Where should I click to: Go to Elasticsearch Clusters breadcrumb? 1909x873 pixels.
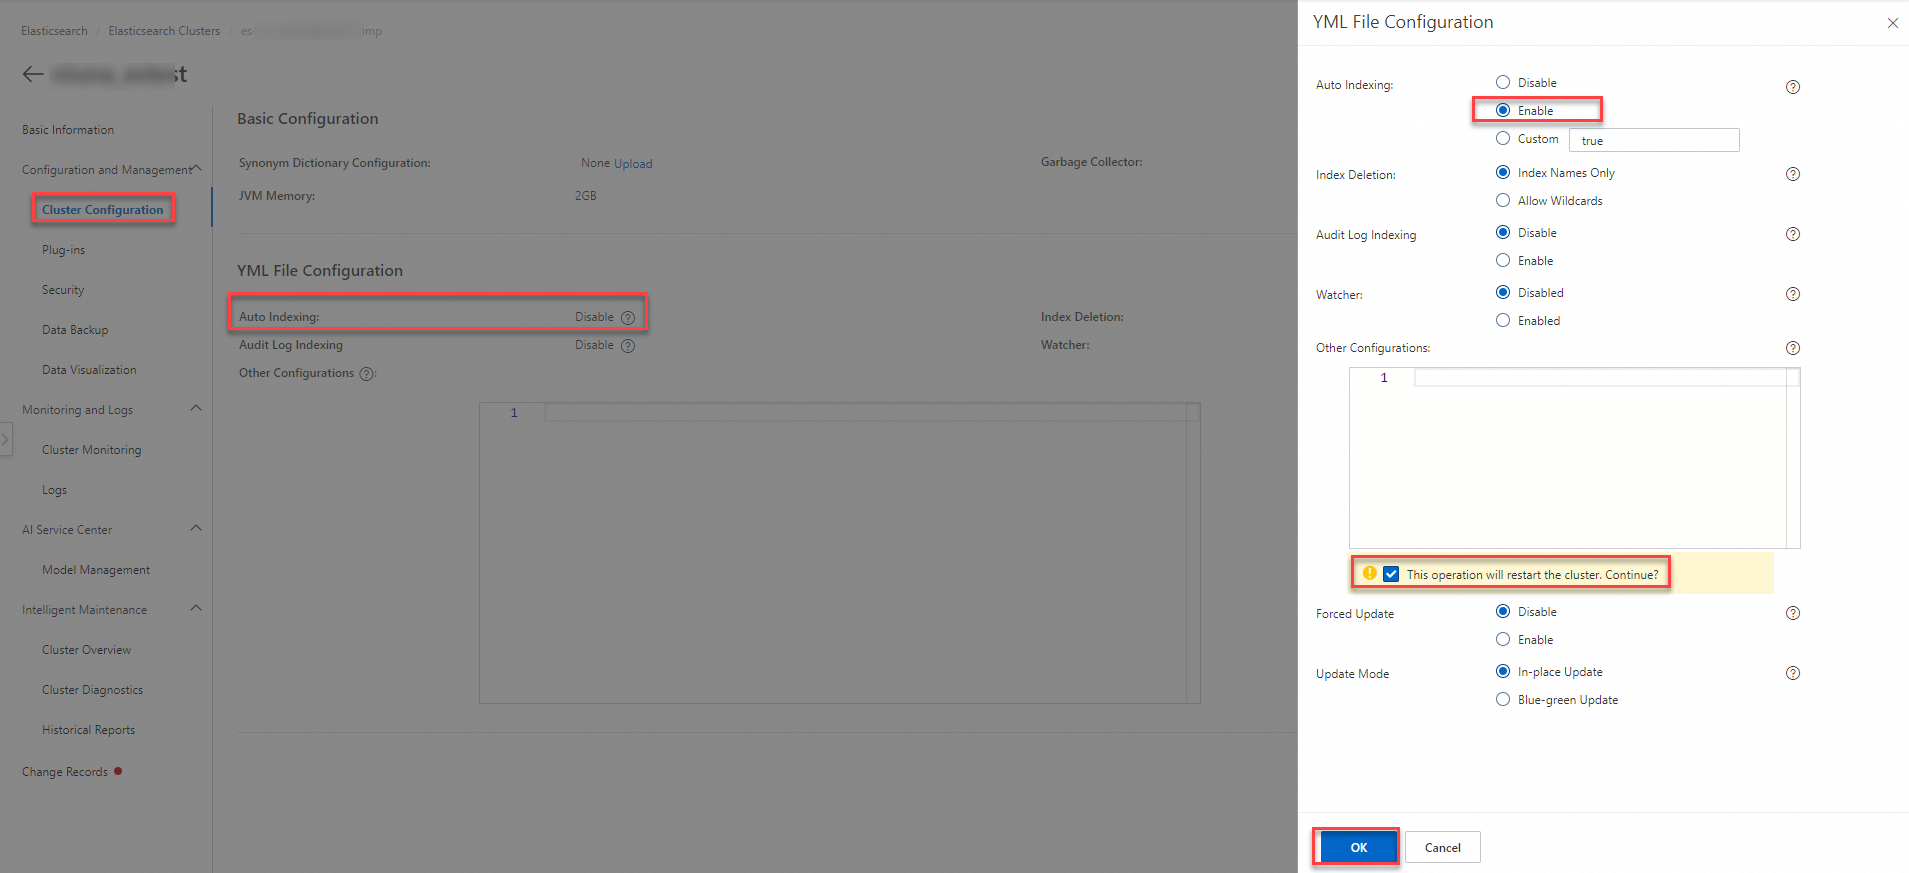tap(164, 31)
